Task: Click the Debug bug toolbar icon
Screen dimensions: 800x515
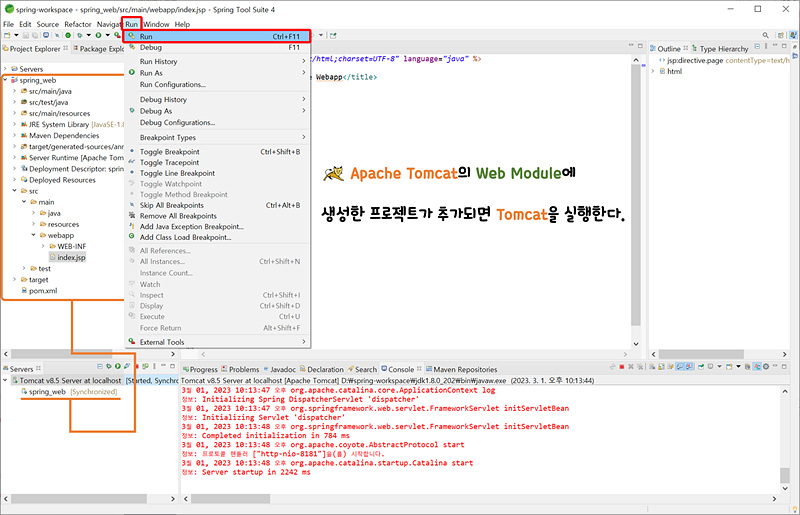Action: [80, 35]
